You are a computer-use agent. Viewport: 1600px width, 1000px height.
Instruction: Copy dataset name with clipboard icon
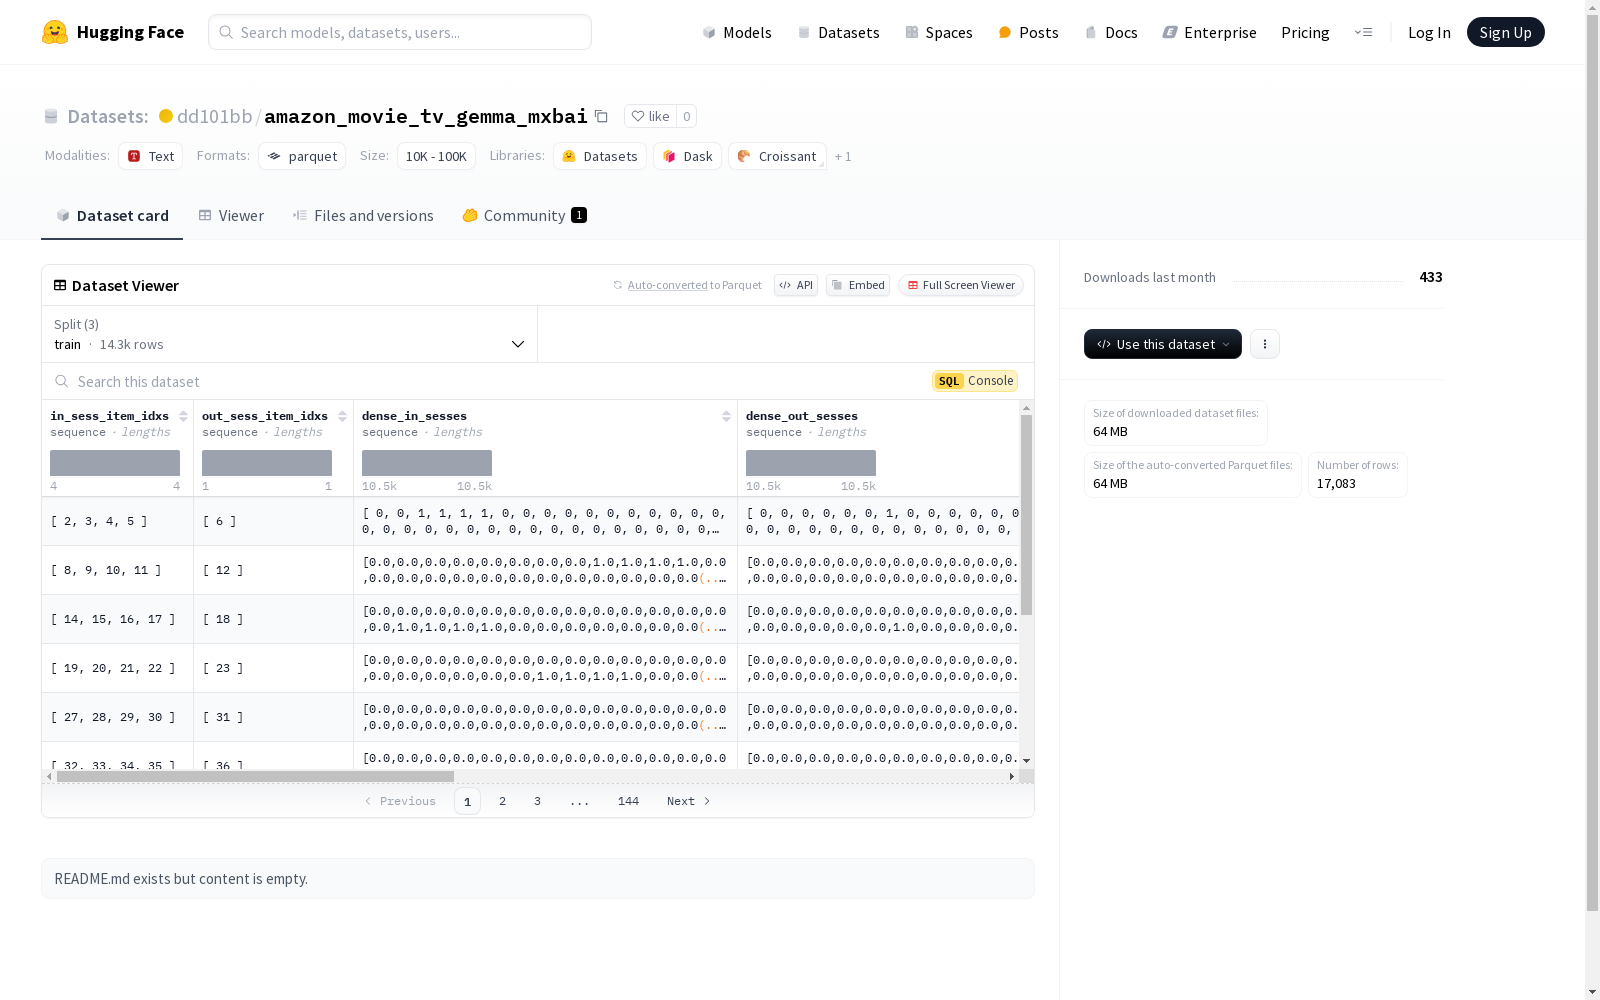pos(601,116)
